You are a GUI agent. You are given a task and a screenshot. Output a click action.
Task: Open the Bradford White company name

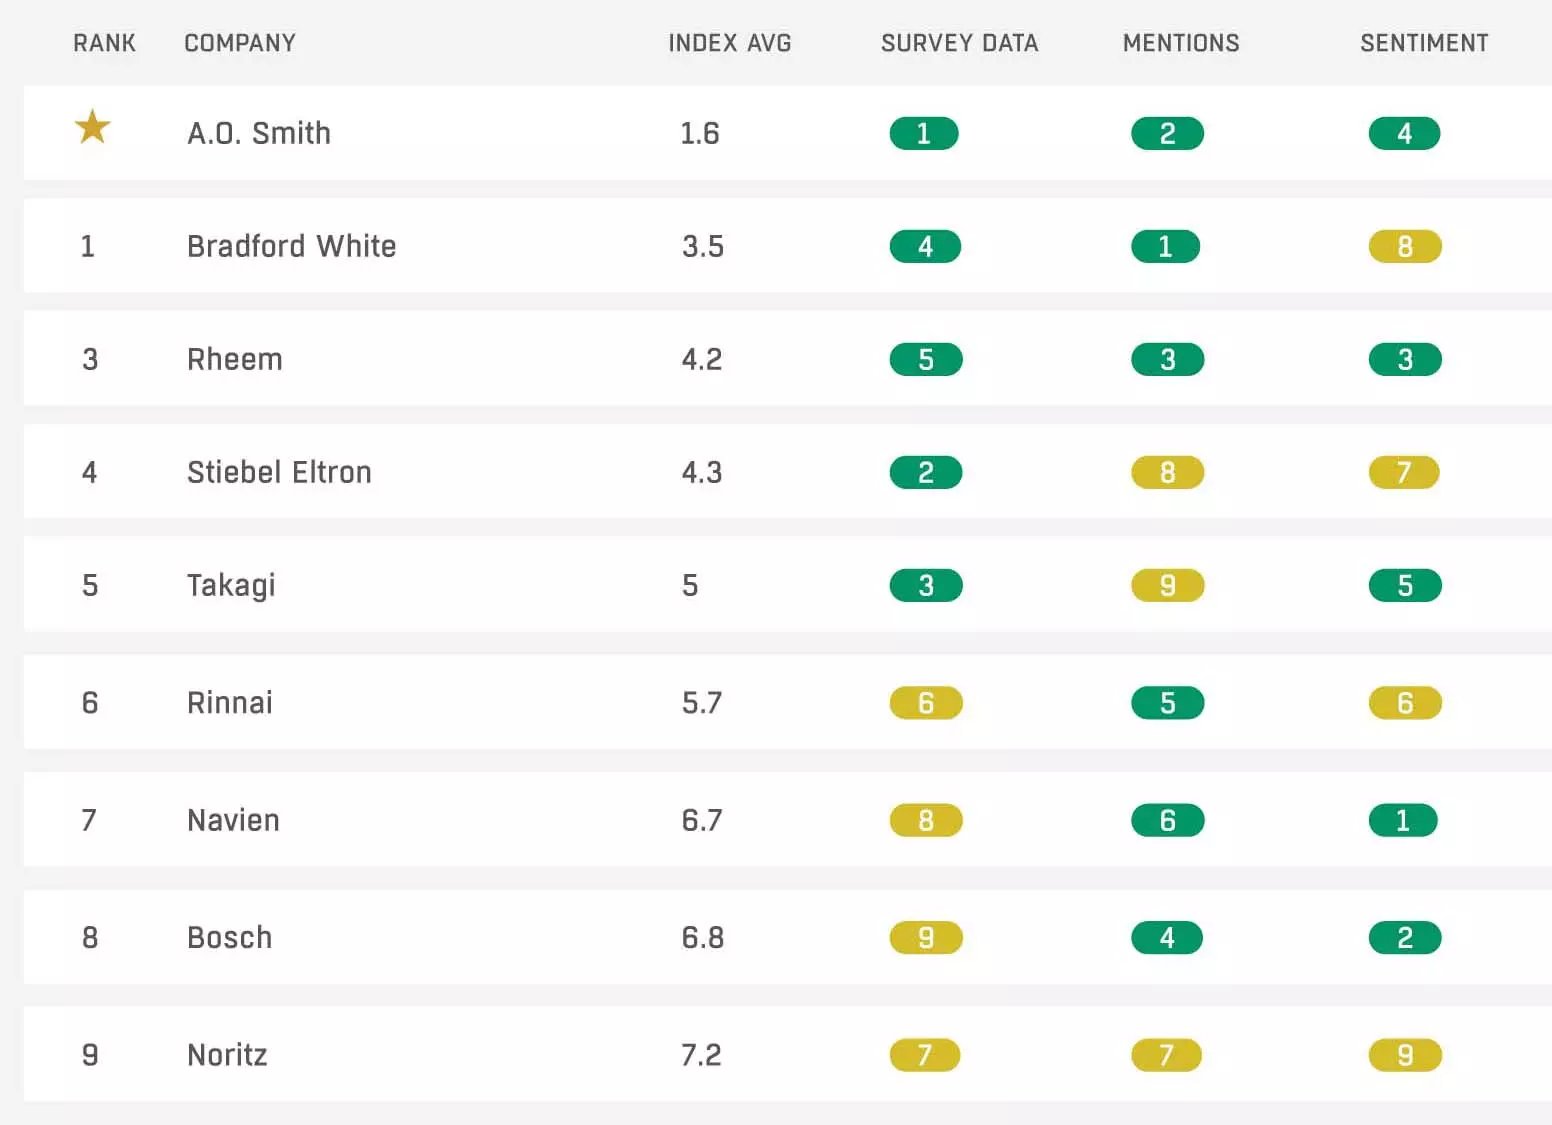tap(291, 246)
